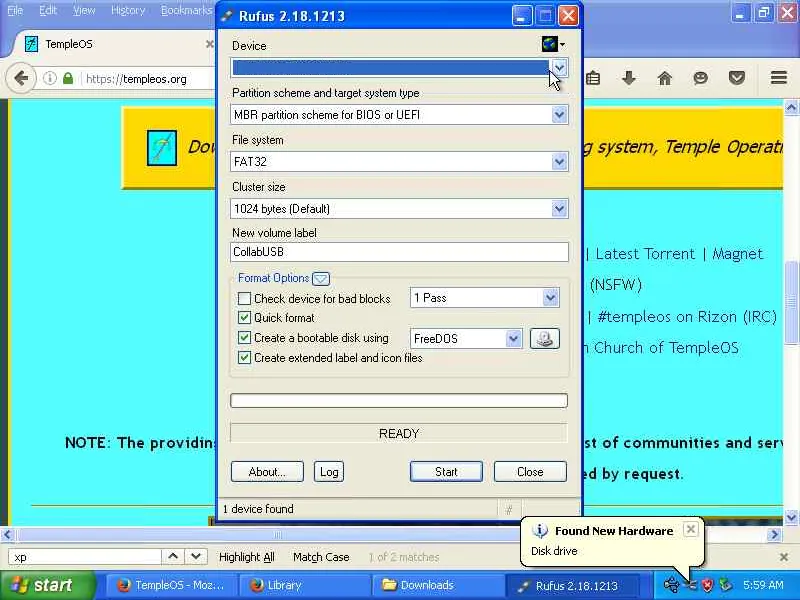Screen dimensions: 800x600
Task: Click the red shield security tray icon
Action: [x=707, y=585]
